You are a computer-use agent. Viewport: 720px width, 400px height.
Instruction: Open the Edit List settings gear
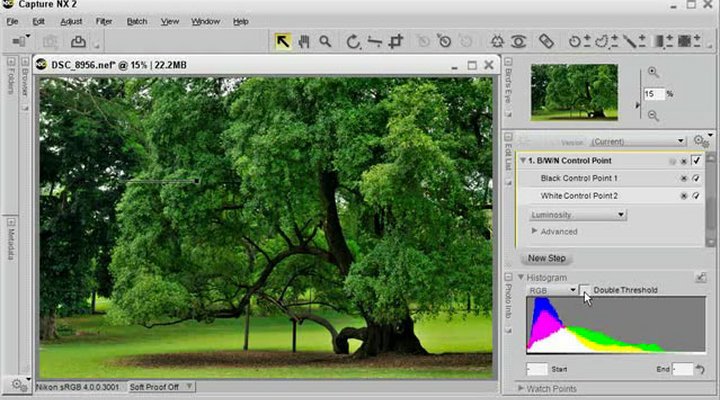[701, 141]
